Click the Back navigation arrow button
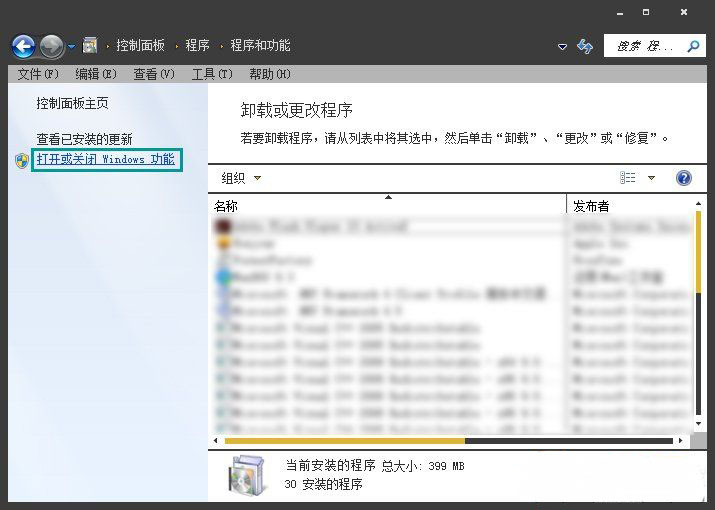Viewport: 715px width, 510px height. [23, 46]
